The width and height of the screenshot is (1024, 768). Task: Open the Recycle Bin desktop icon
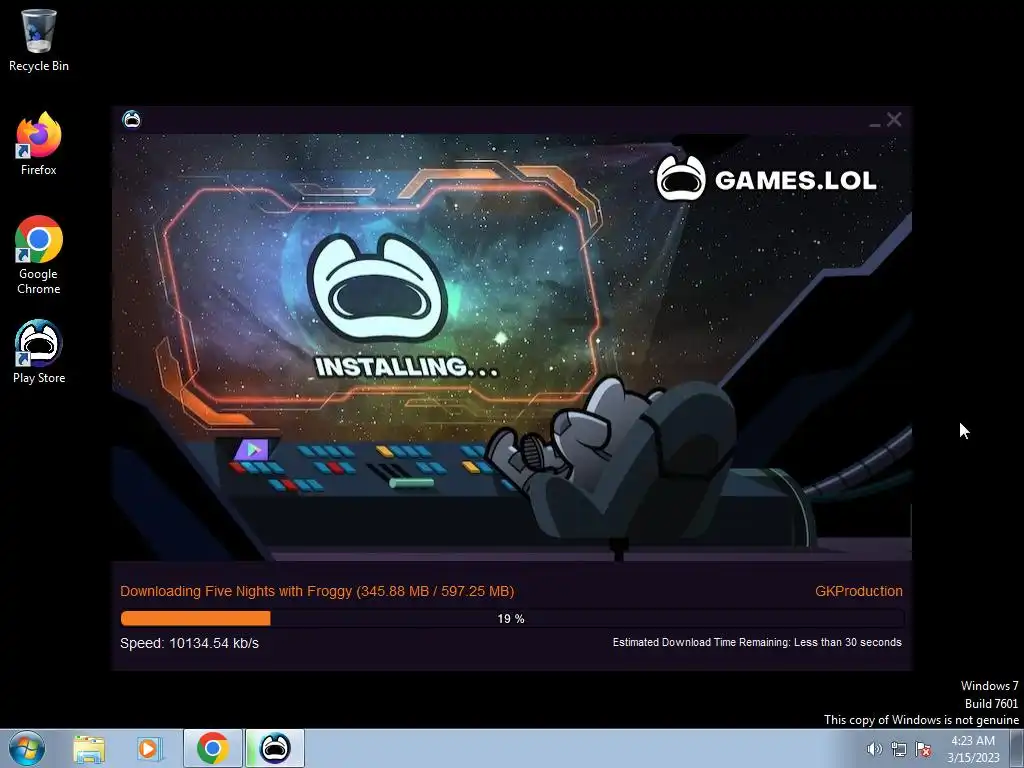(x=39, y=40)
